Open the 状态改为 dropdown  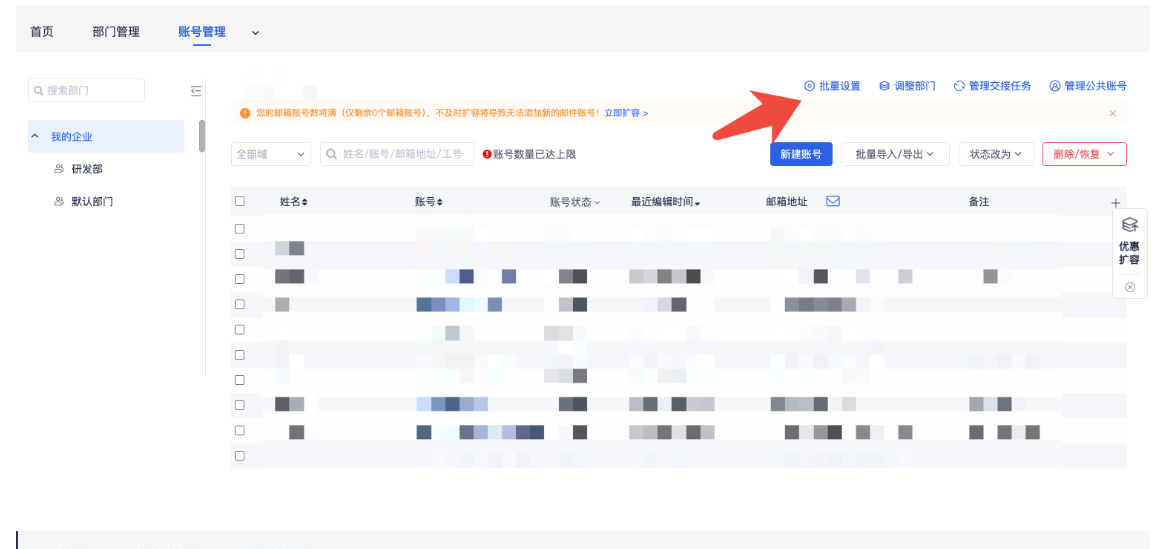(x=996, y=154)
